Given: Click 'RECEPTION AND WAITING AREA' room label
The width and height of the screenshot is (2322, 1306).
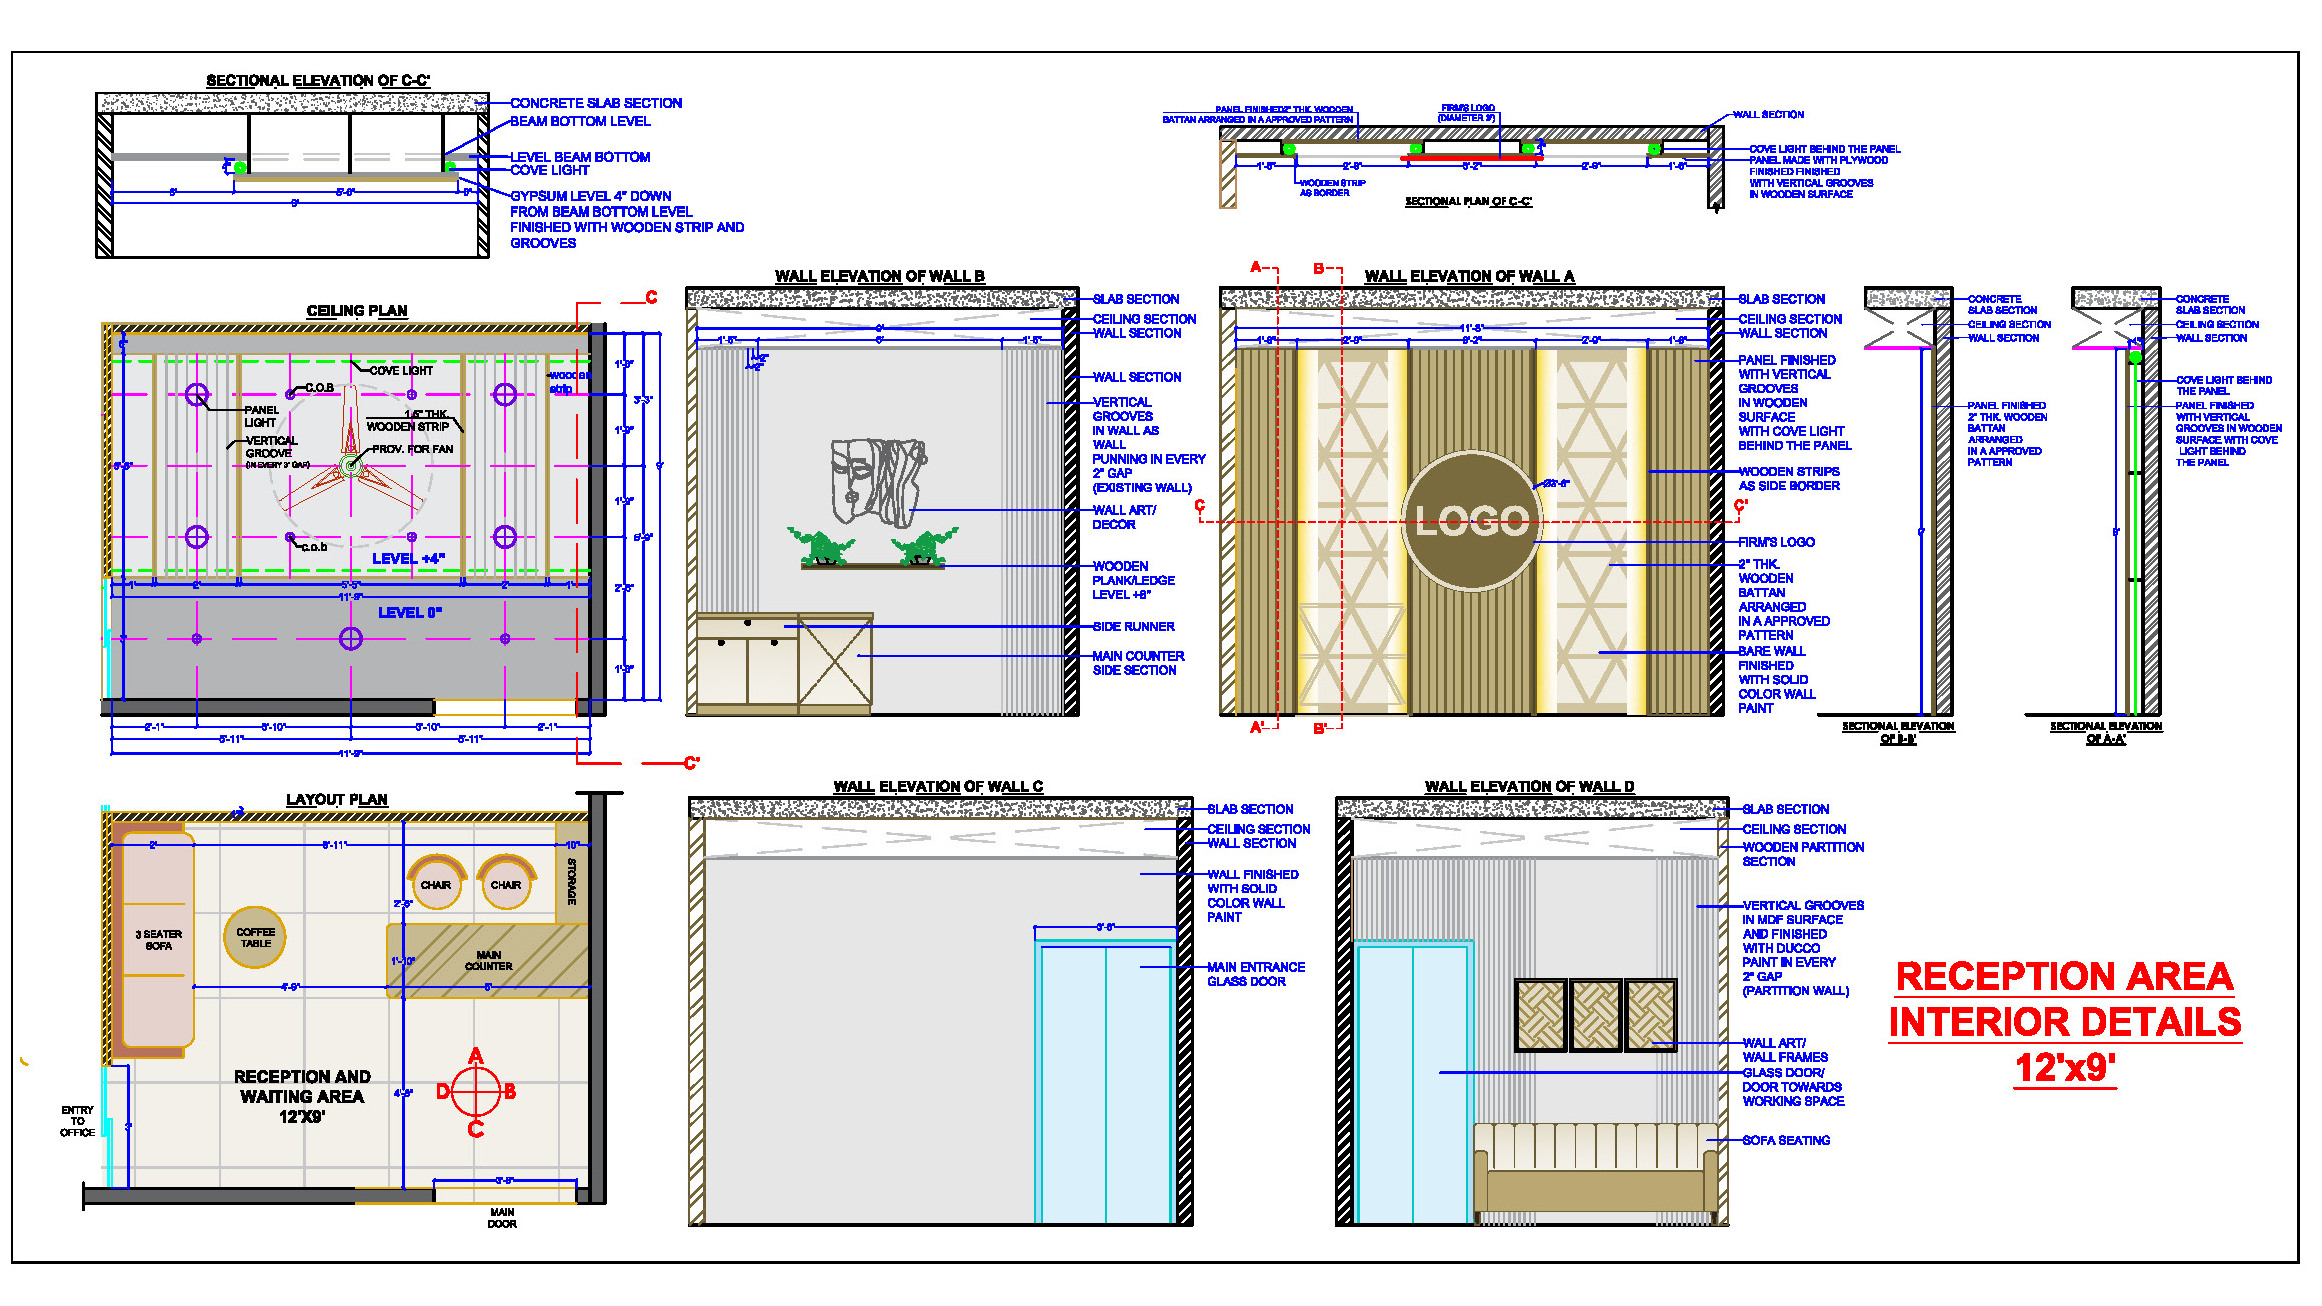Looking at the screenshot, I should [x=302, y=1096].
